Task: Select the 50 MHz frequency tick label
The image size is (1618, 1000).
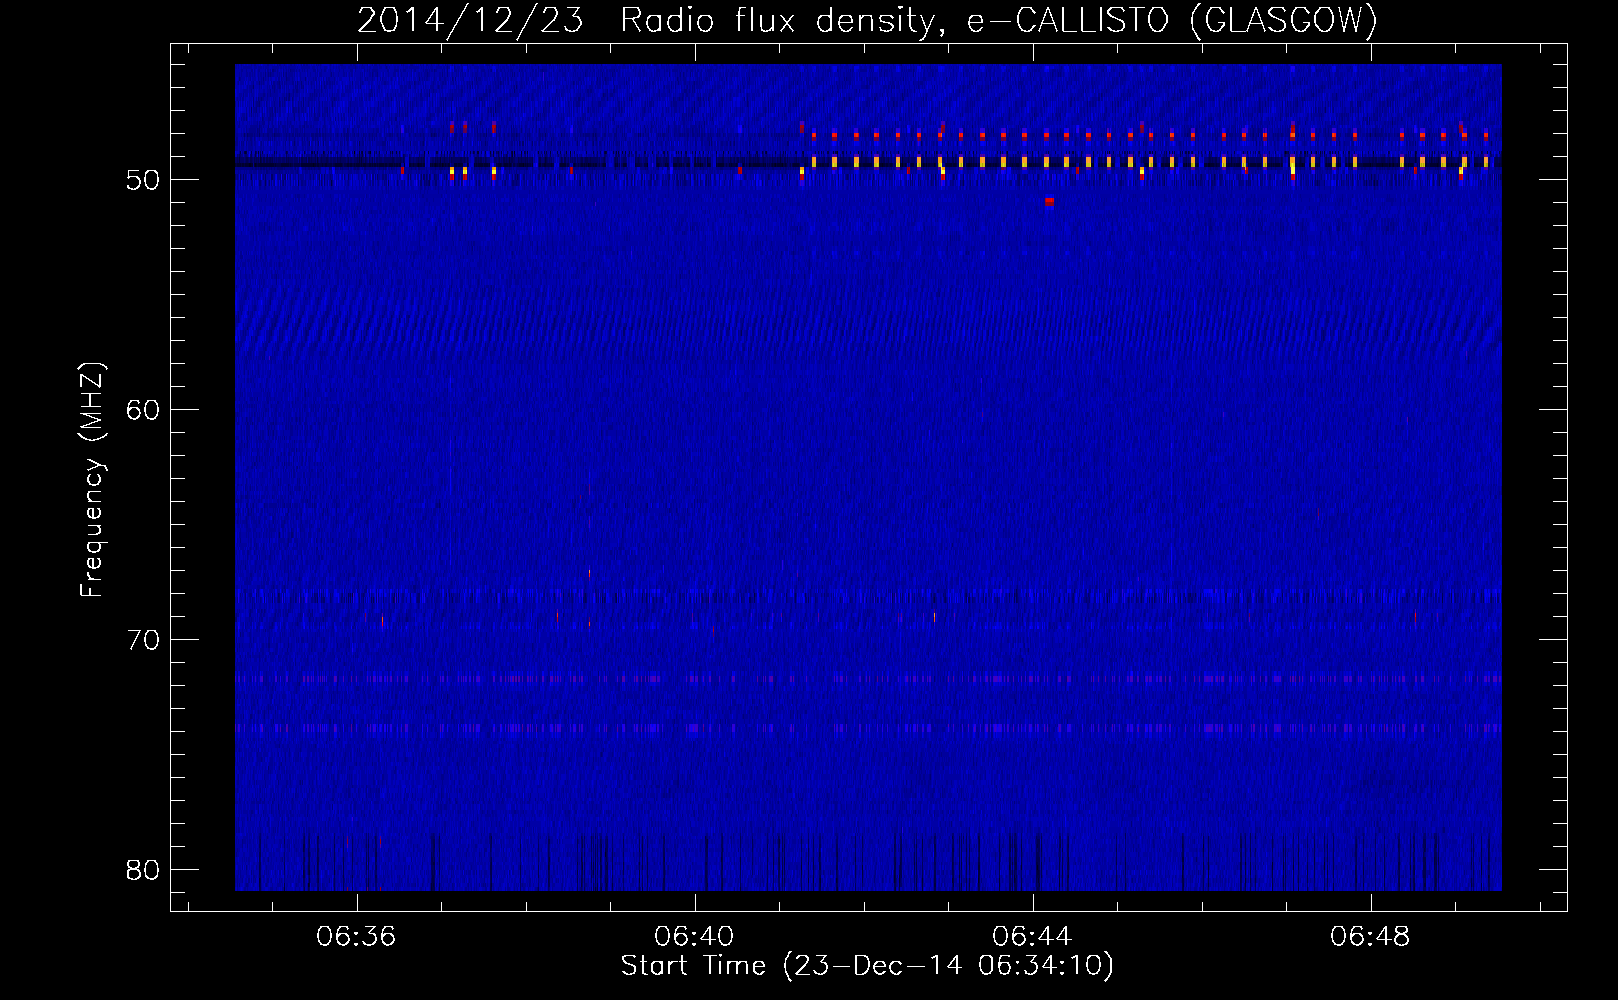Action: pos(143,180)
